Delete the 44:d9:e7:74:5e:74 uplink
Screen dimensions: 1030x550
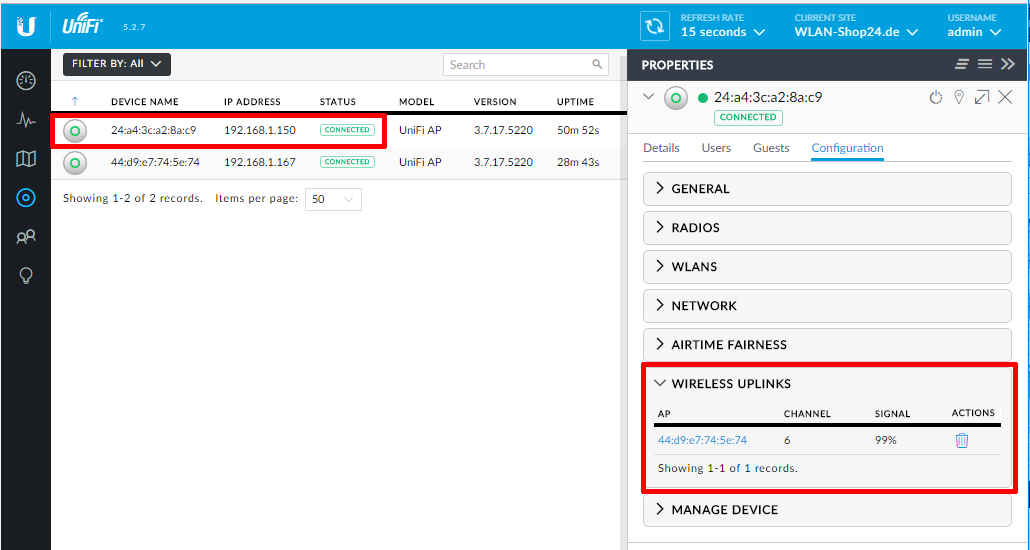pos(962,440)
